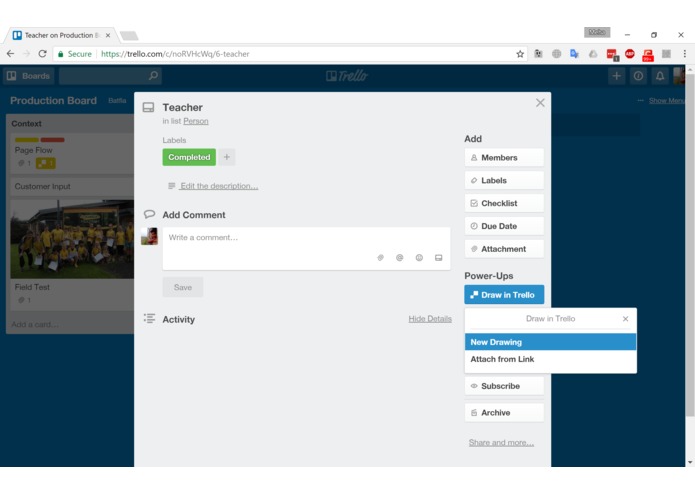Open the info icon in Trello header
Screen dimensions: 695x494
[638, 76]
